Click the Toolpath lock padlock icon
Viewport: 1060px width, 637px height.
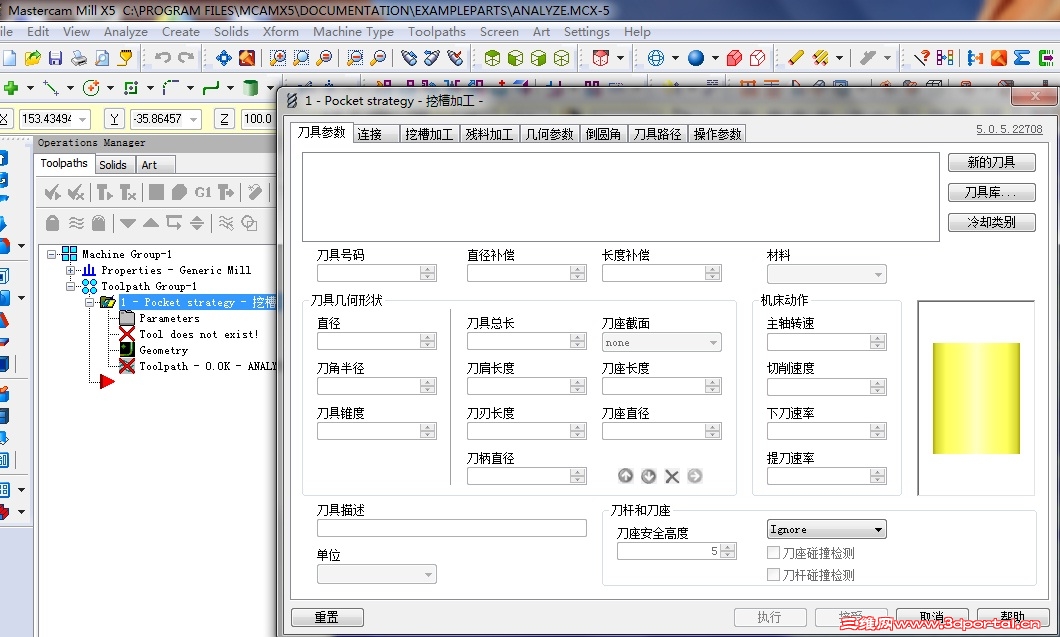click(x=52, y=223)
